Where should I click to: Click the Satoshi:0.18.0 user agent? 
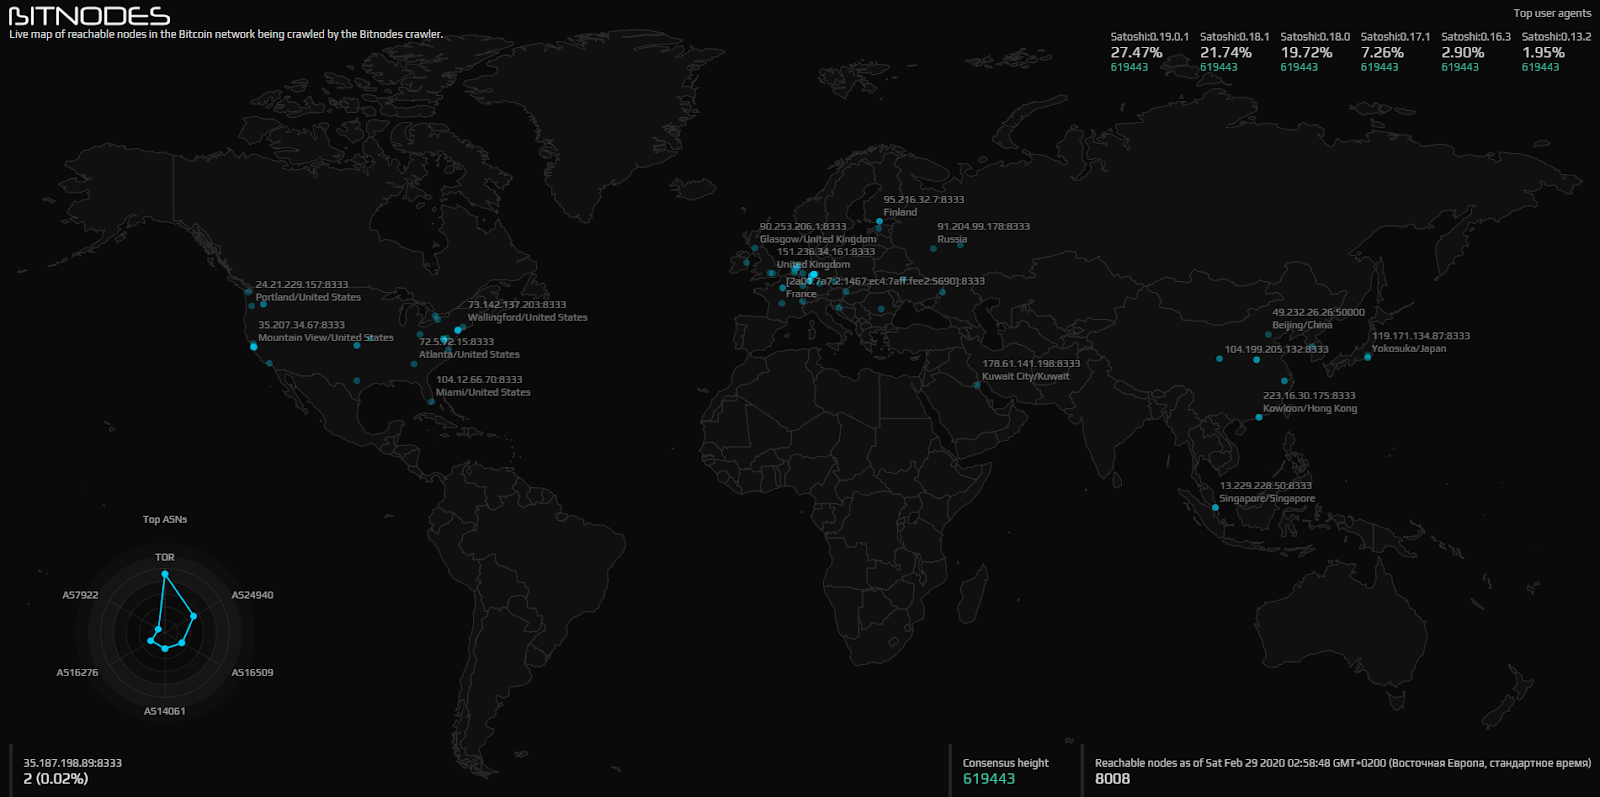click(x=1315, y=37)
